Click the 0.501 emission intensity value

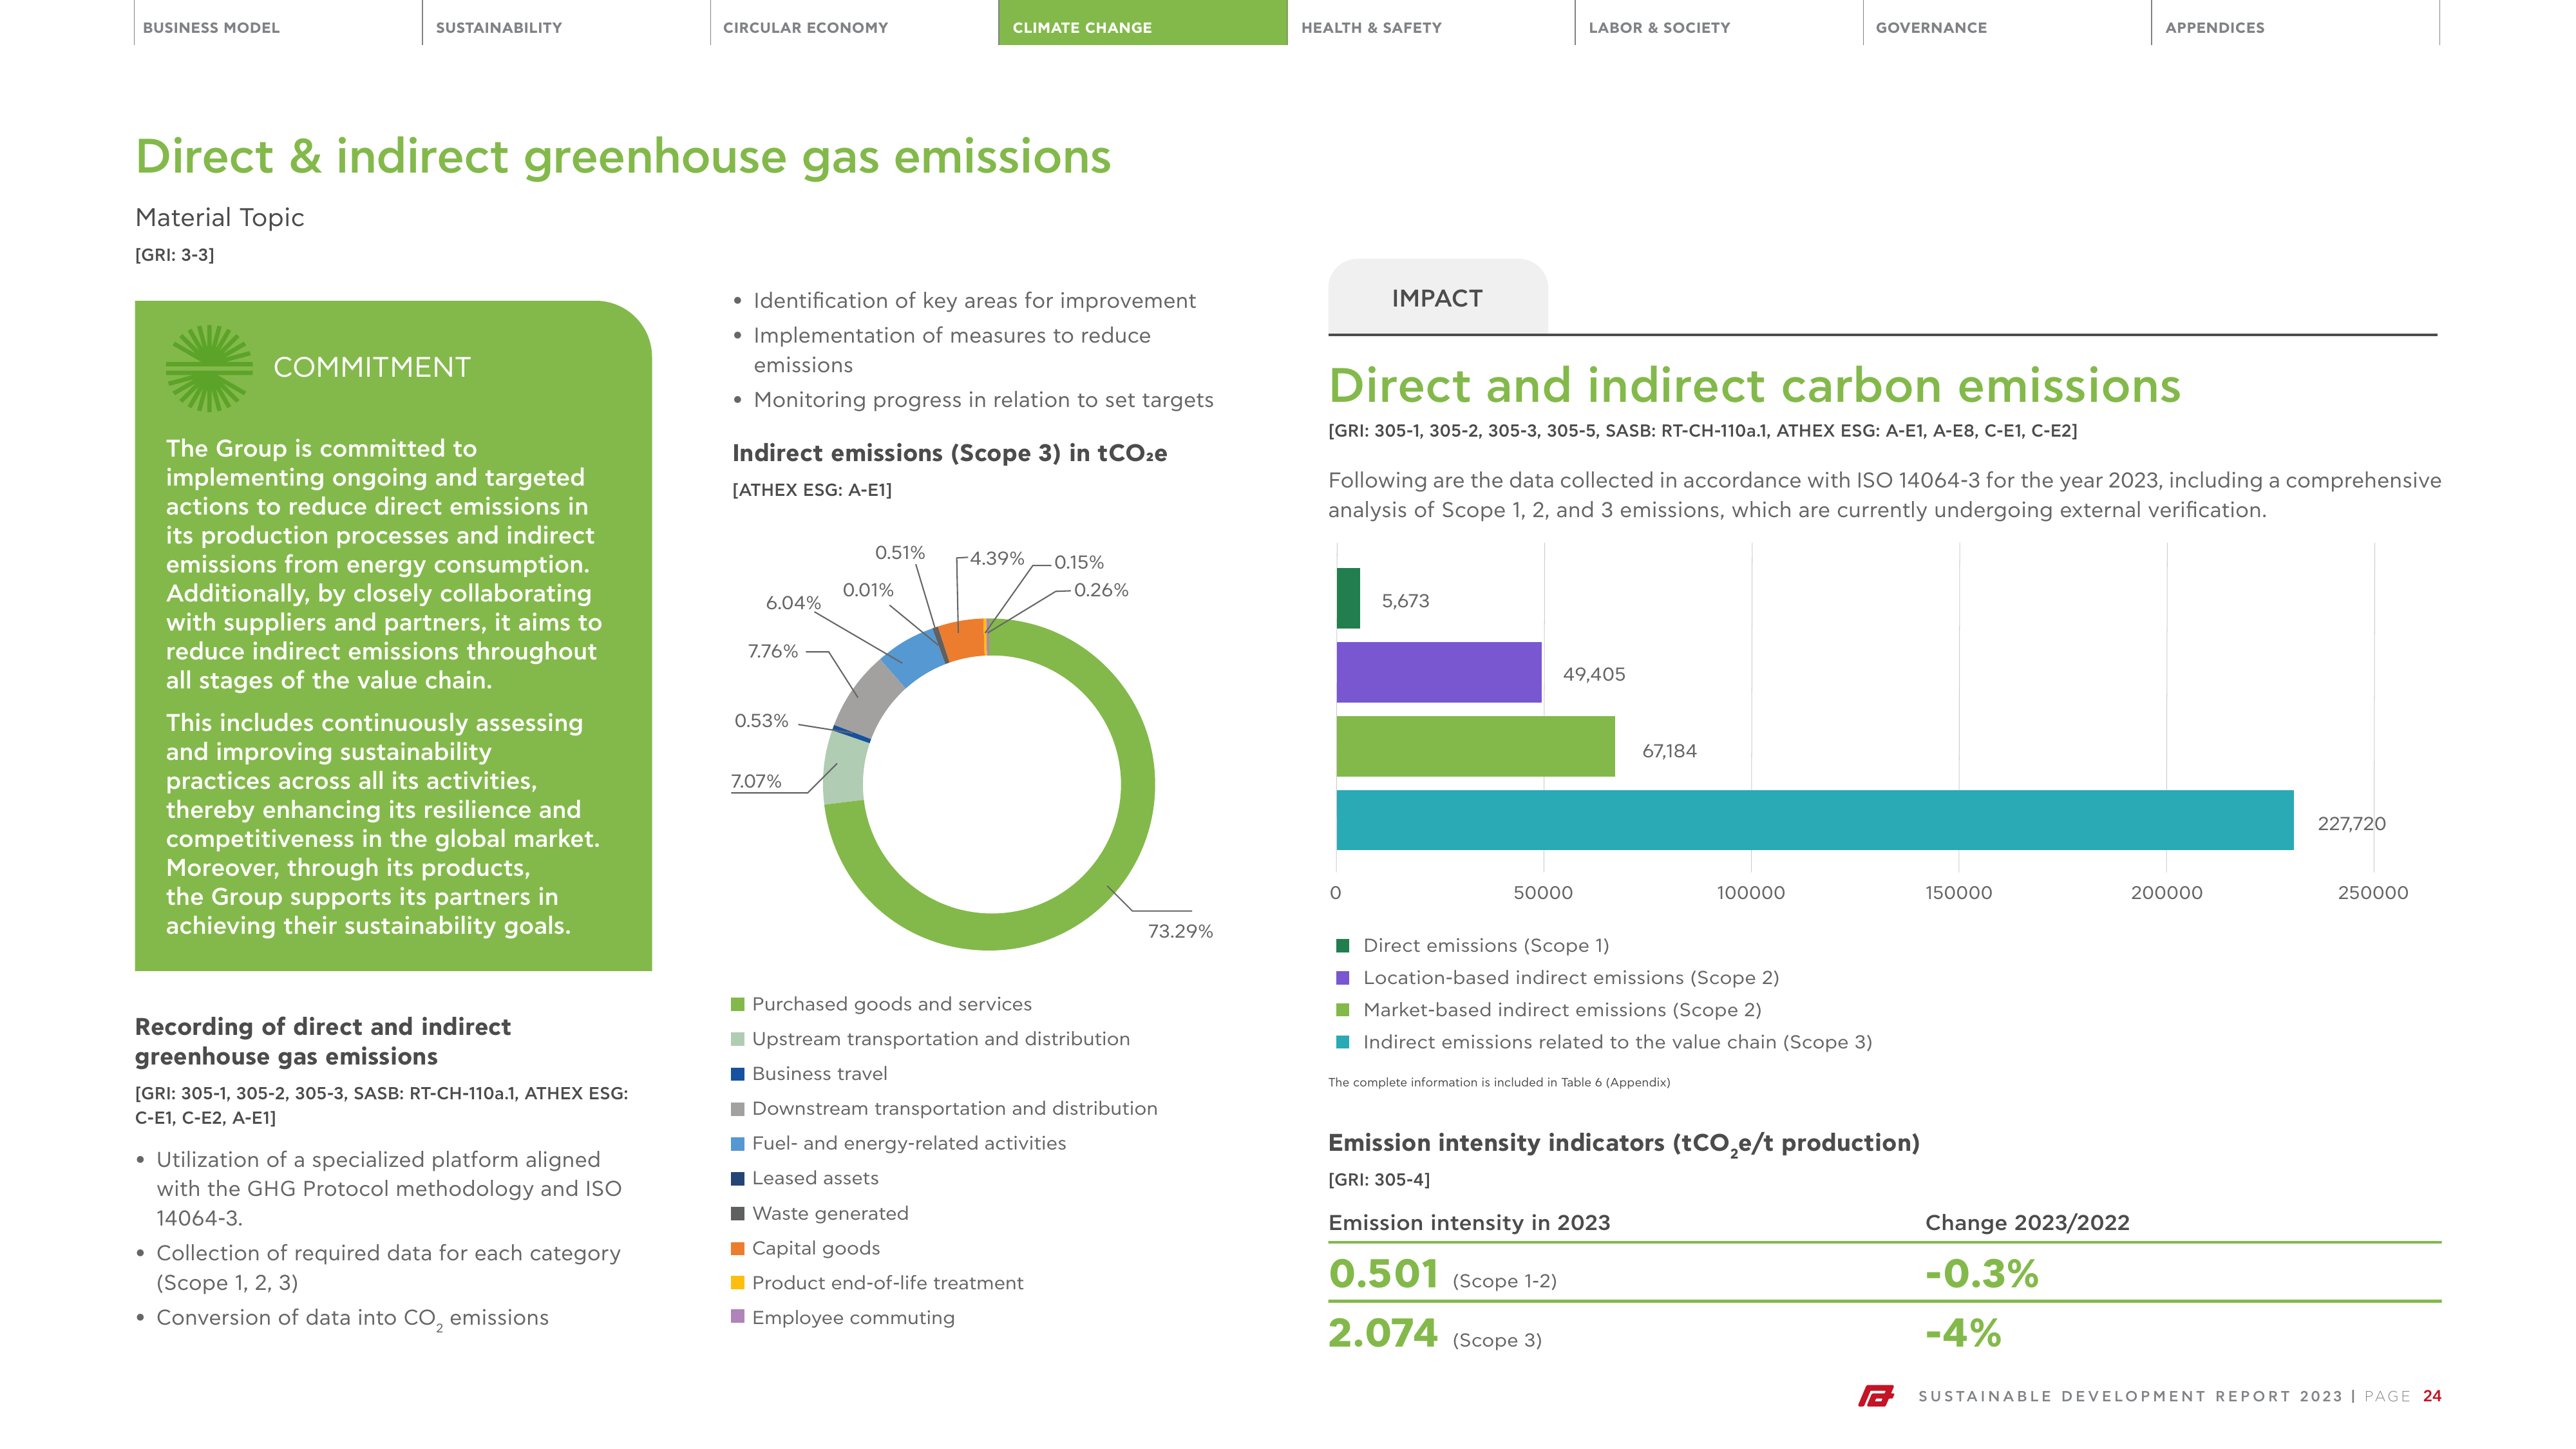point(1383,1274)
